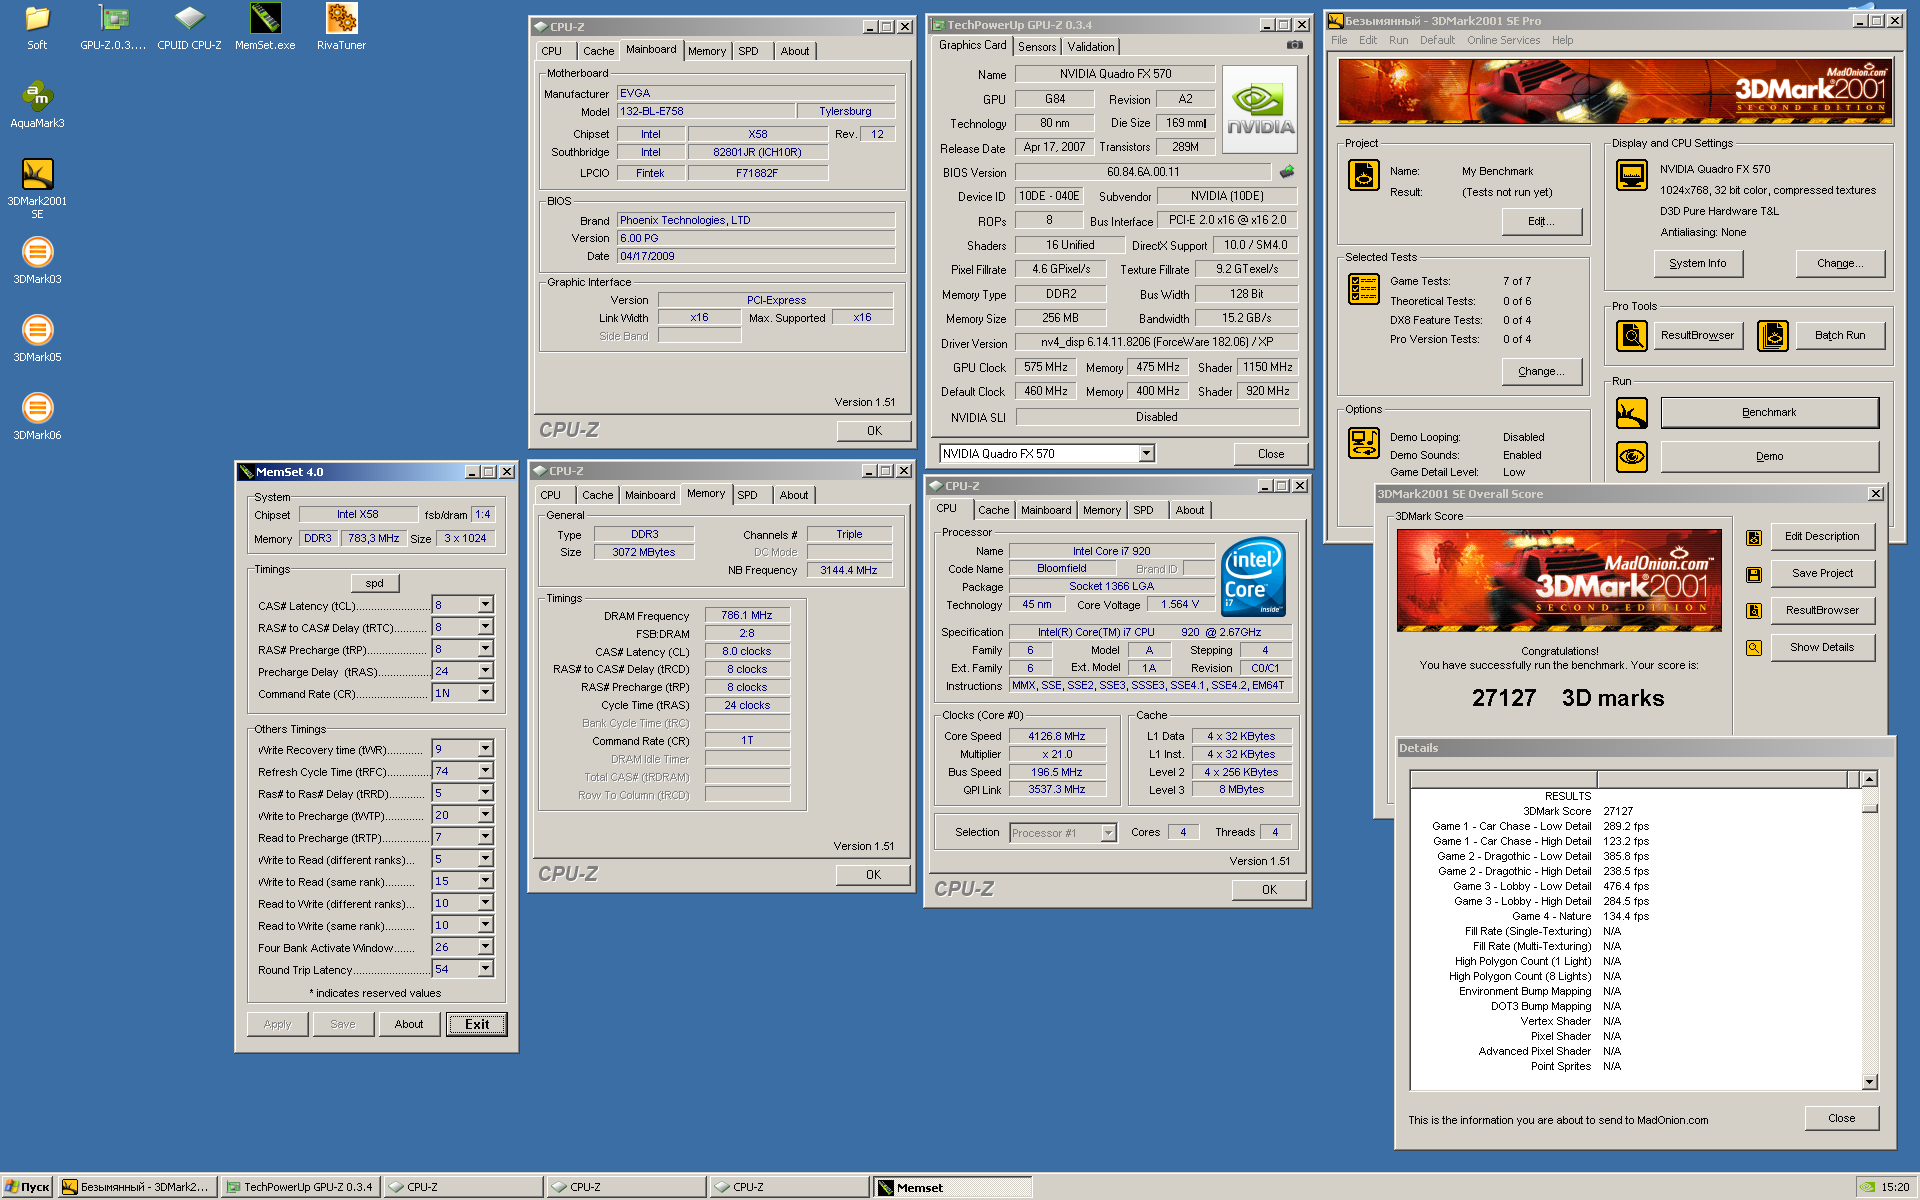Screen dimensions: 1920x1200
Task: Open the Refresh Cycle Time (tRFC) dropdown
Action: 485,771
